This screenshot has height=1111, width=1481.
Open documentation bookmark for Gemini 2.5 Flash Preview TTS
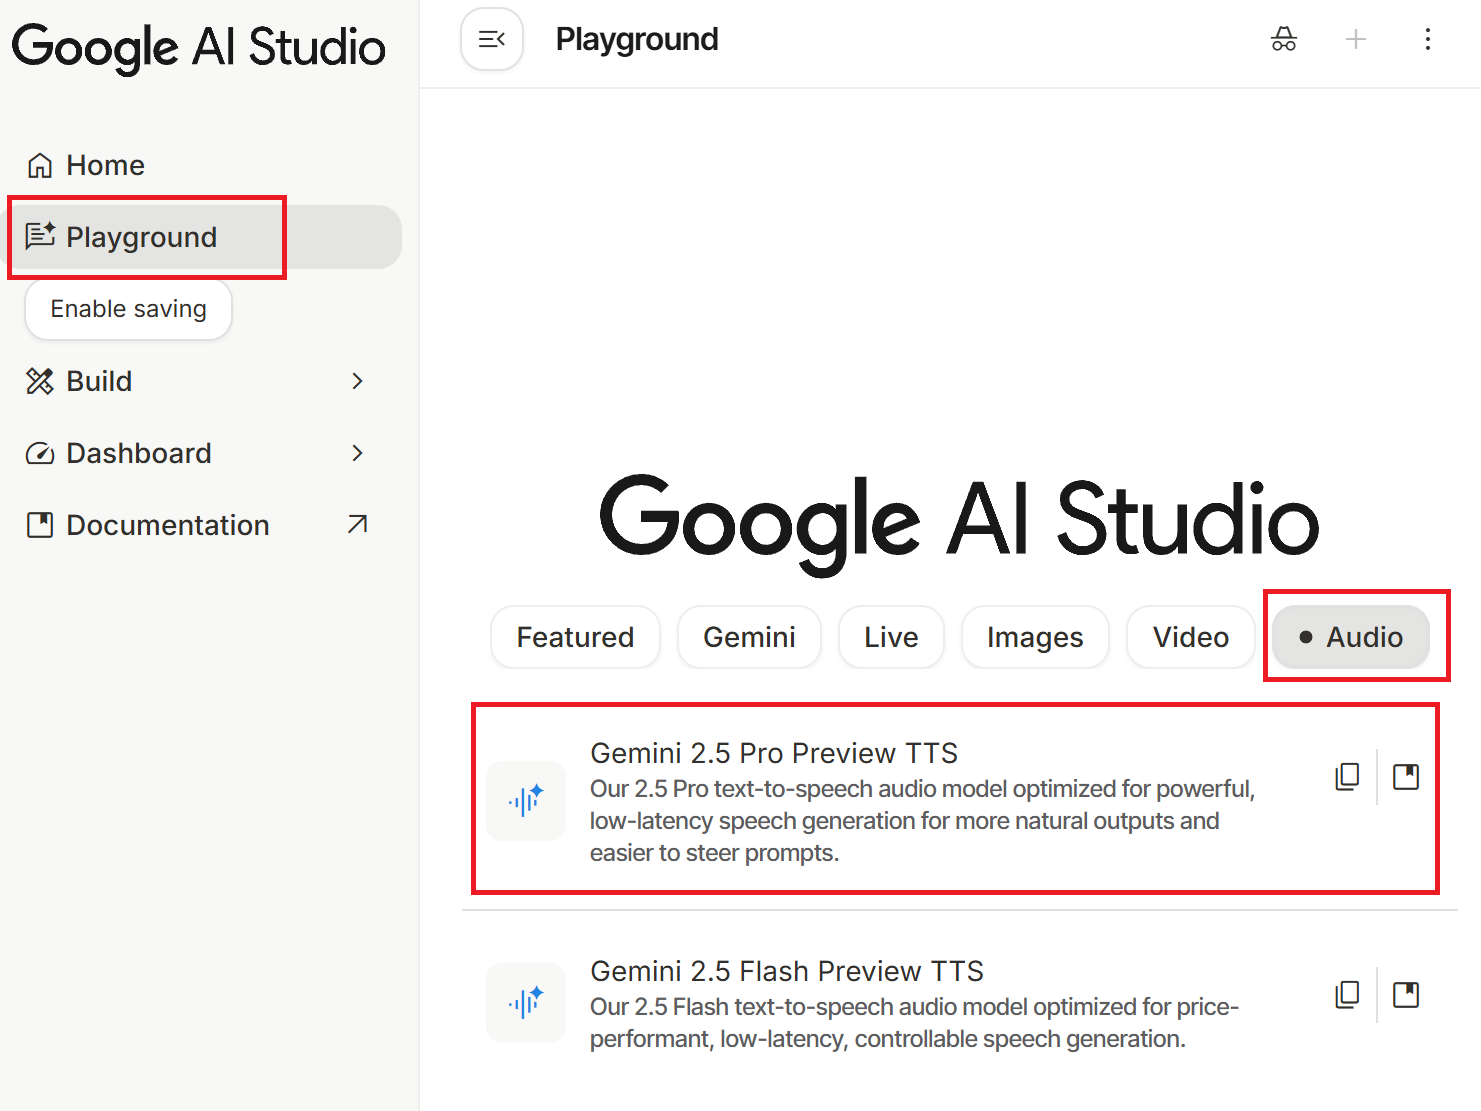pos(1406,995)
